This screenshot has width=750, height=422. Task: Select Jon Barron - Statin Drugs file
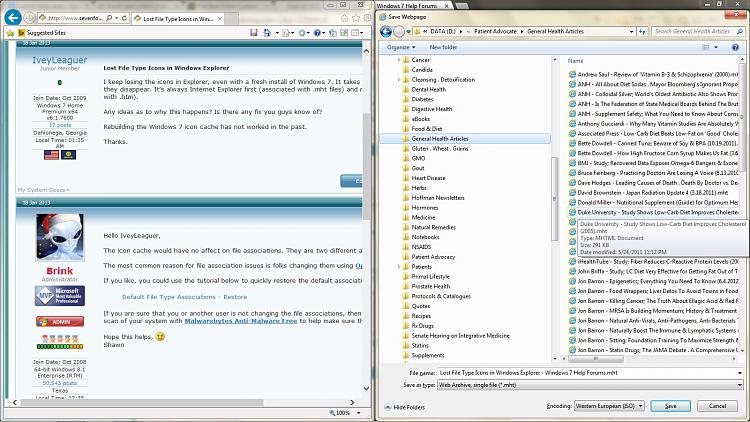pos(653,350)
